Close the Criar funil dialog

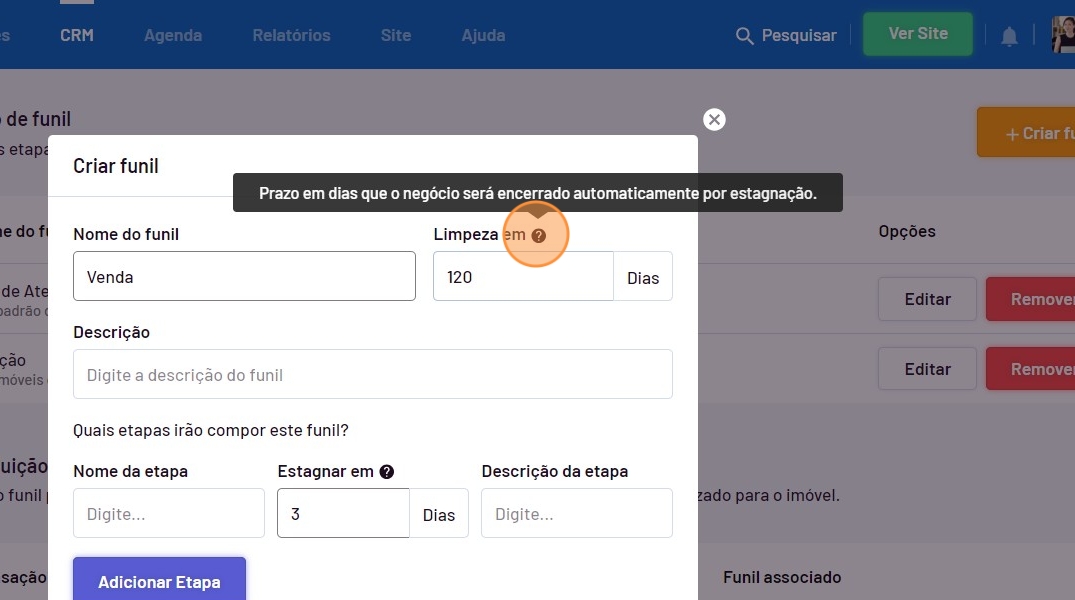tap(714, 120)
